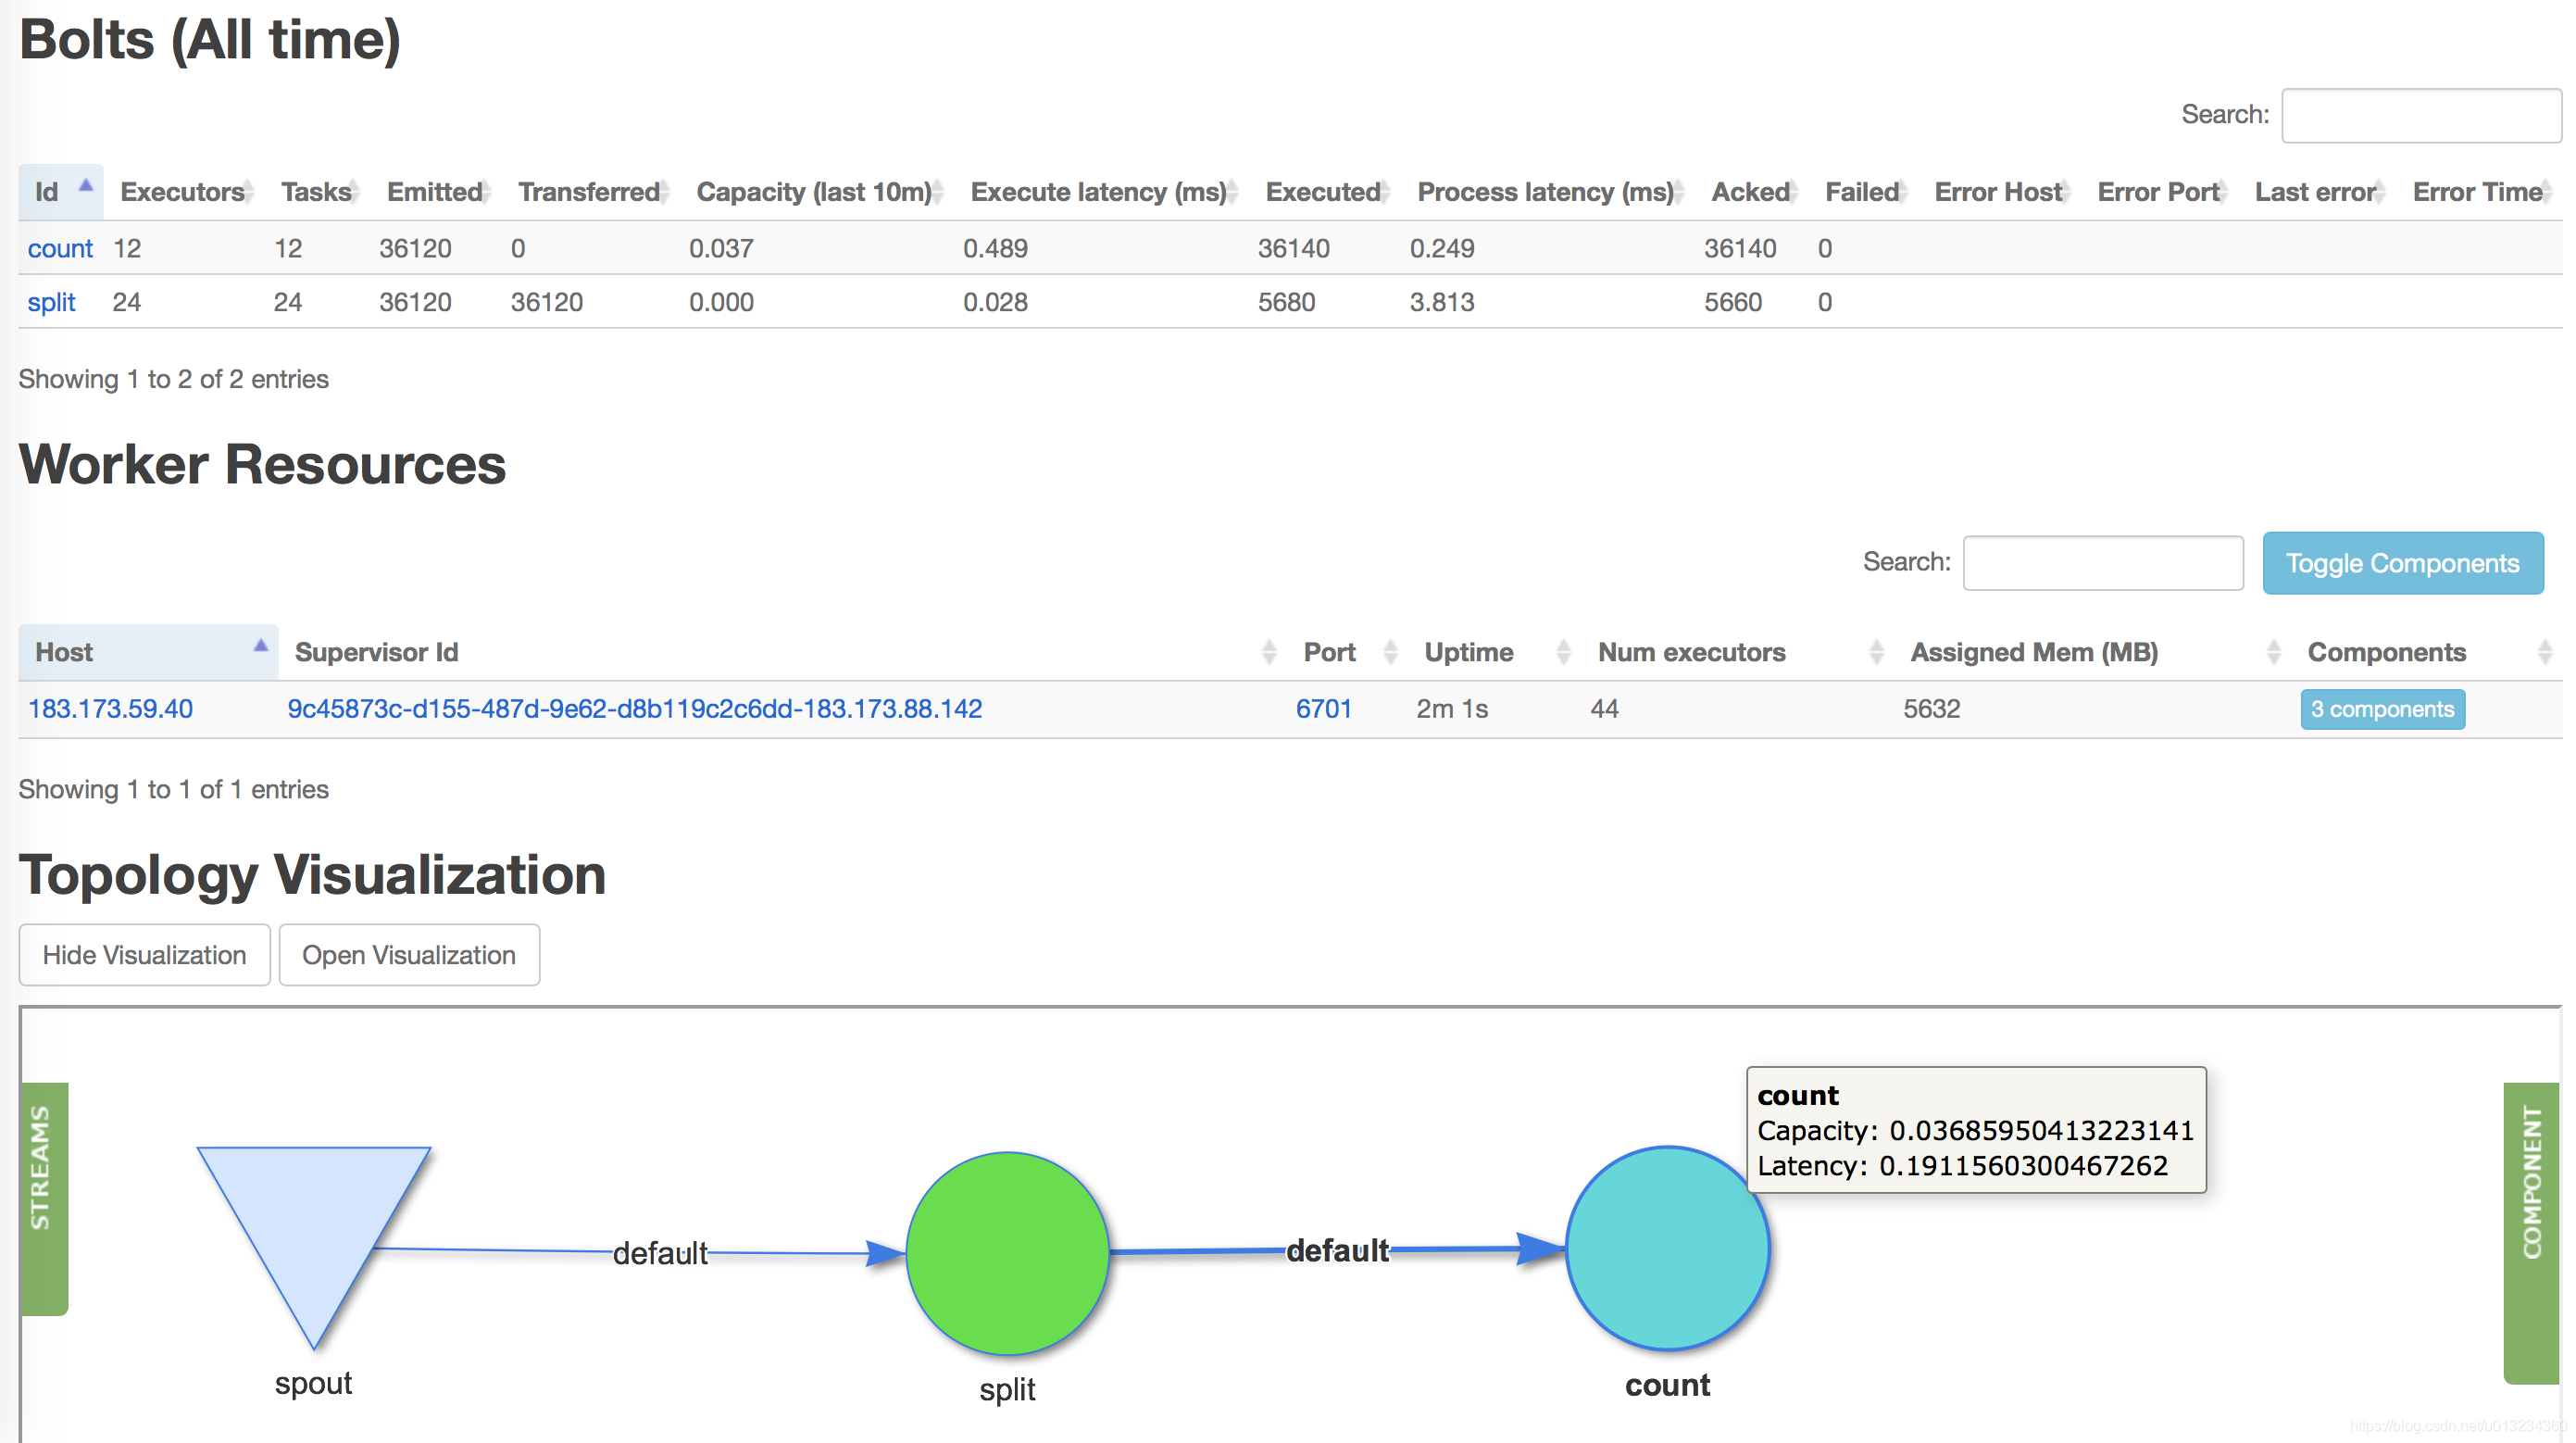Image resolution: width=2576 pixels, height=1443 pixels.
Task: Open the count bolt link
Action: [x=60, y=248]
